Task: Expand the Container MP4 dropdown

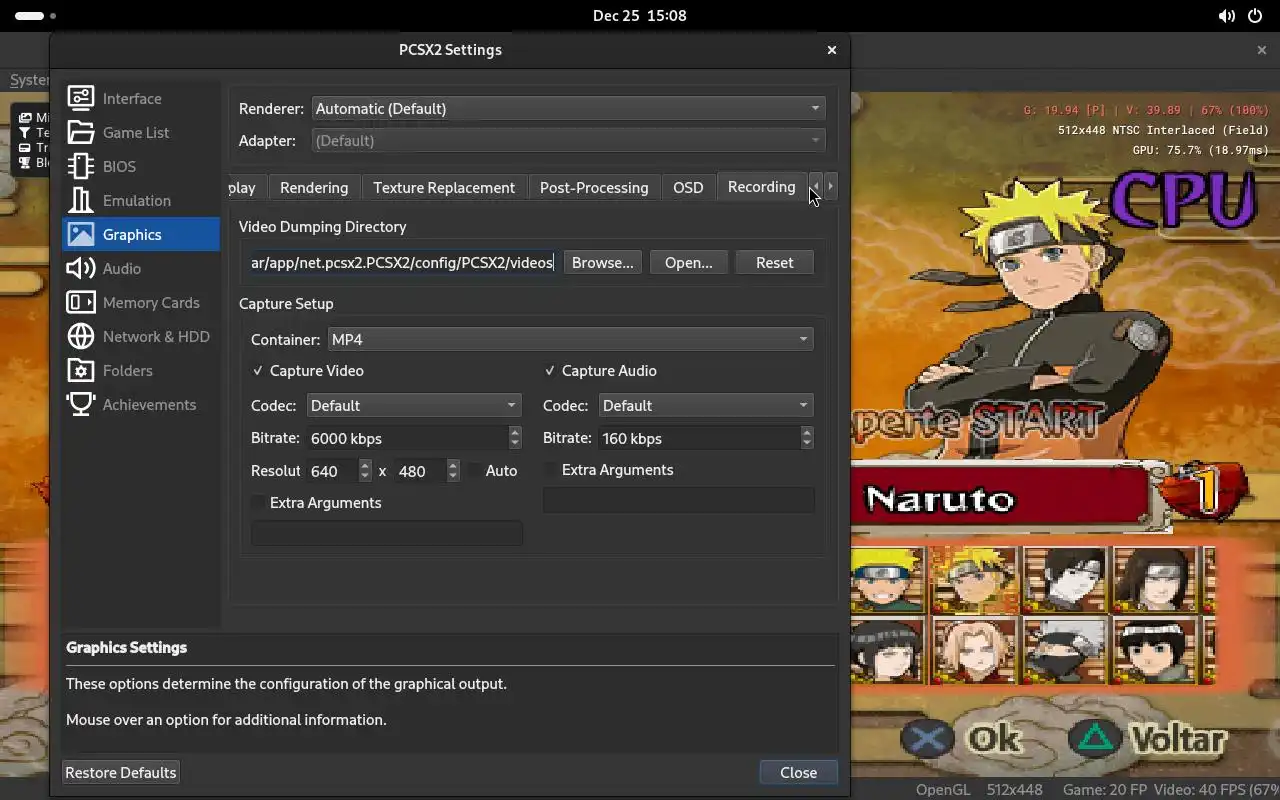Action: pyautogui.click(x=570, y=339)
